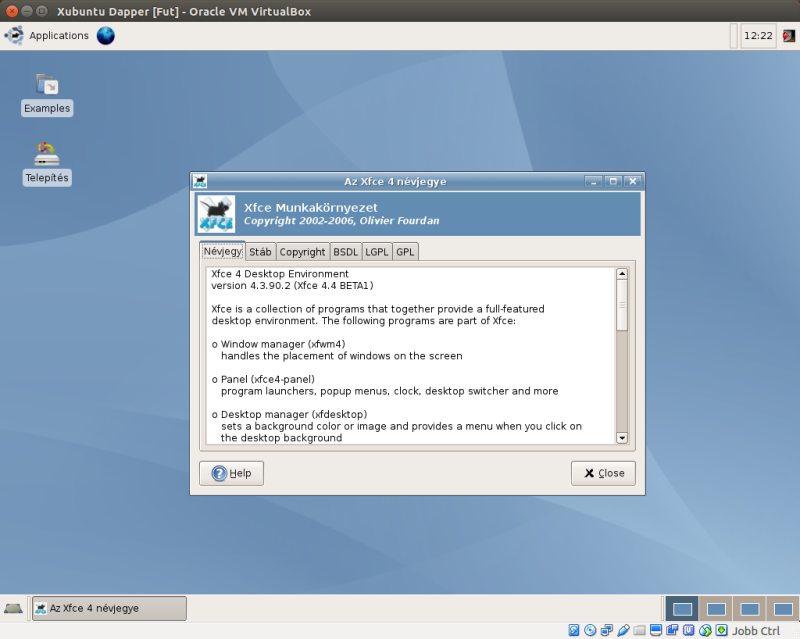Click the scrollbar up arrow in text area
Screen dimensions: 800x639
click(621, 274)
